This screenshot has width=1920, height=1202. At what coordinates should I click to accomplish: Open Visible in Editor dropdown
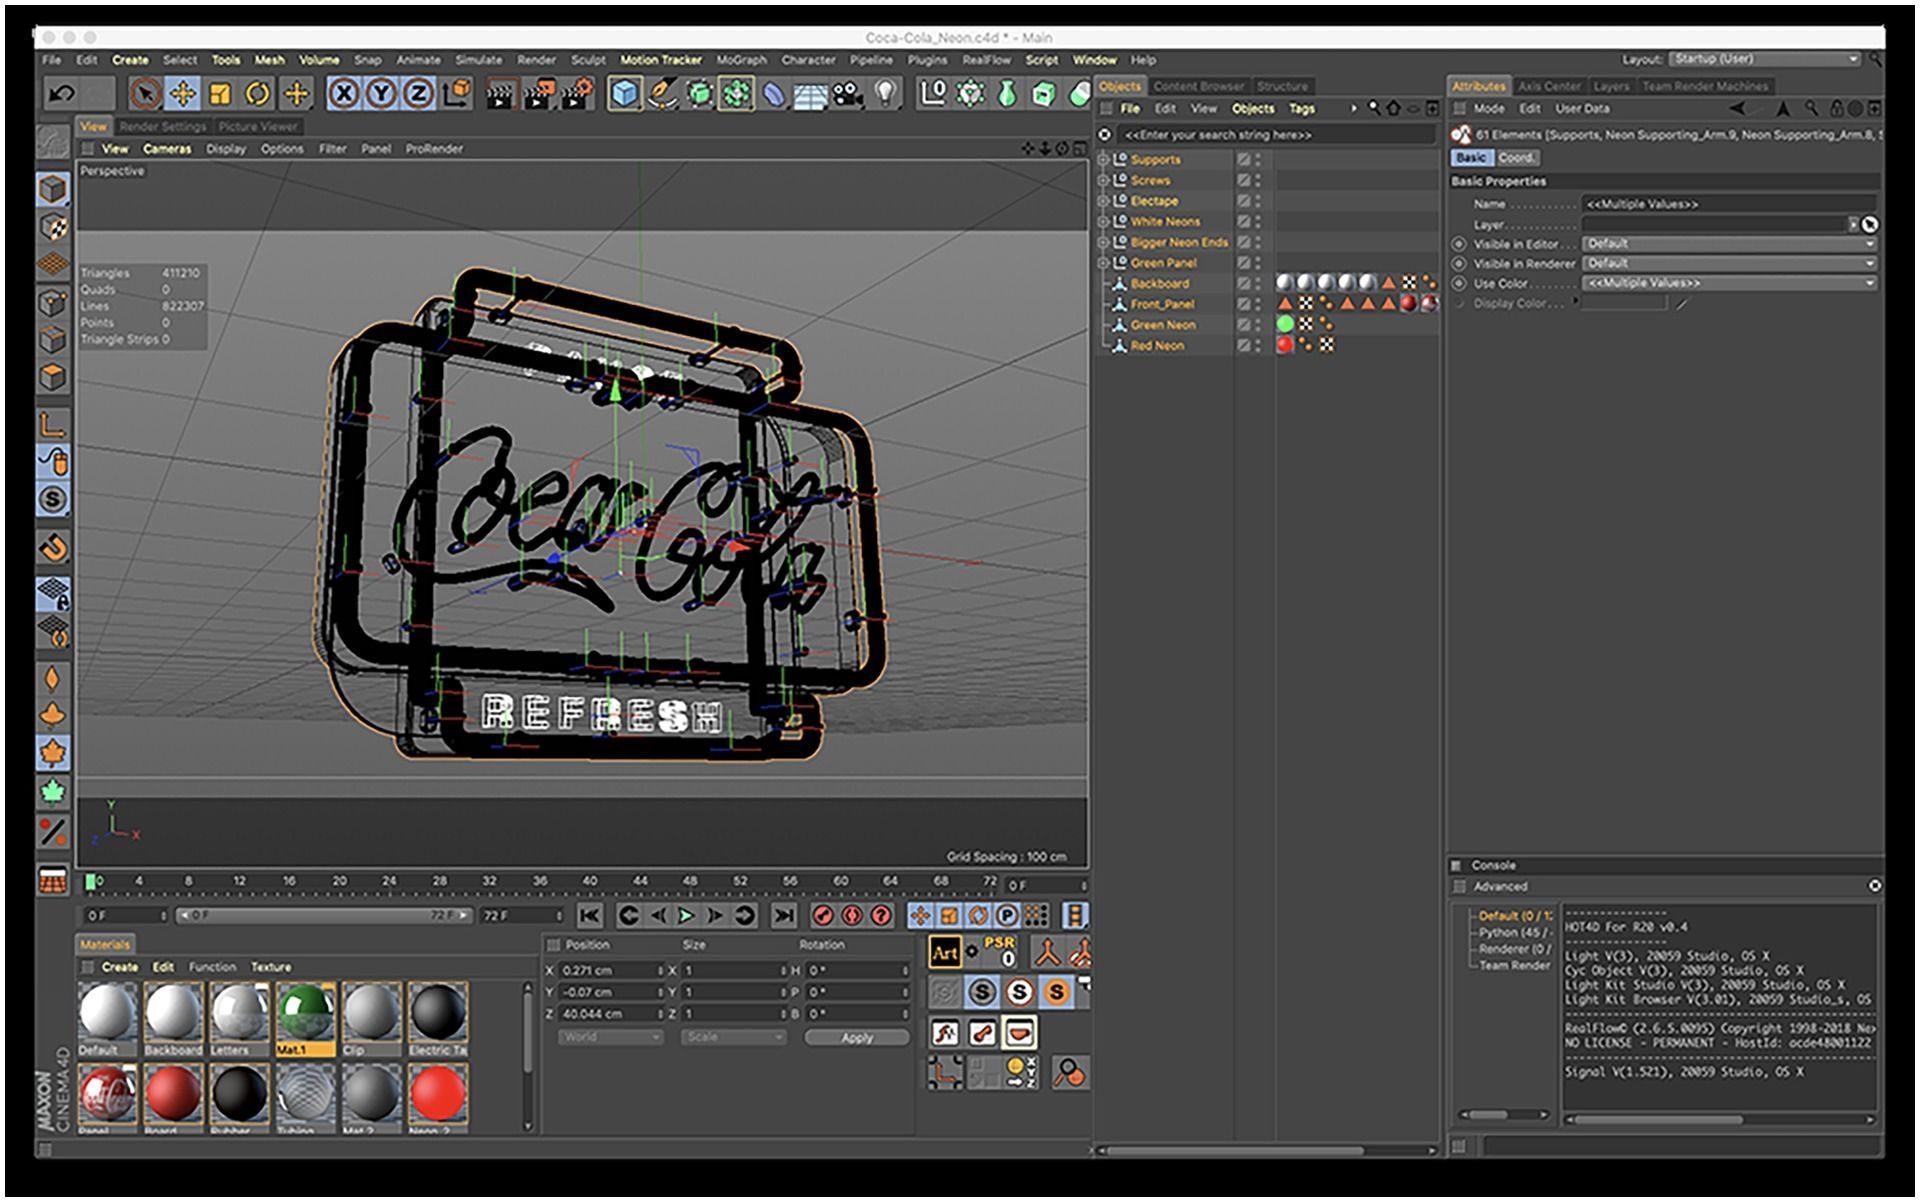click(1728, 244)
